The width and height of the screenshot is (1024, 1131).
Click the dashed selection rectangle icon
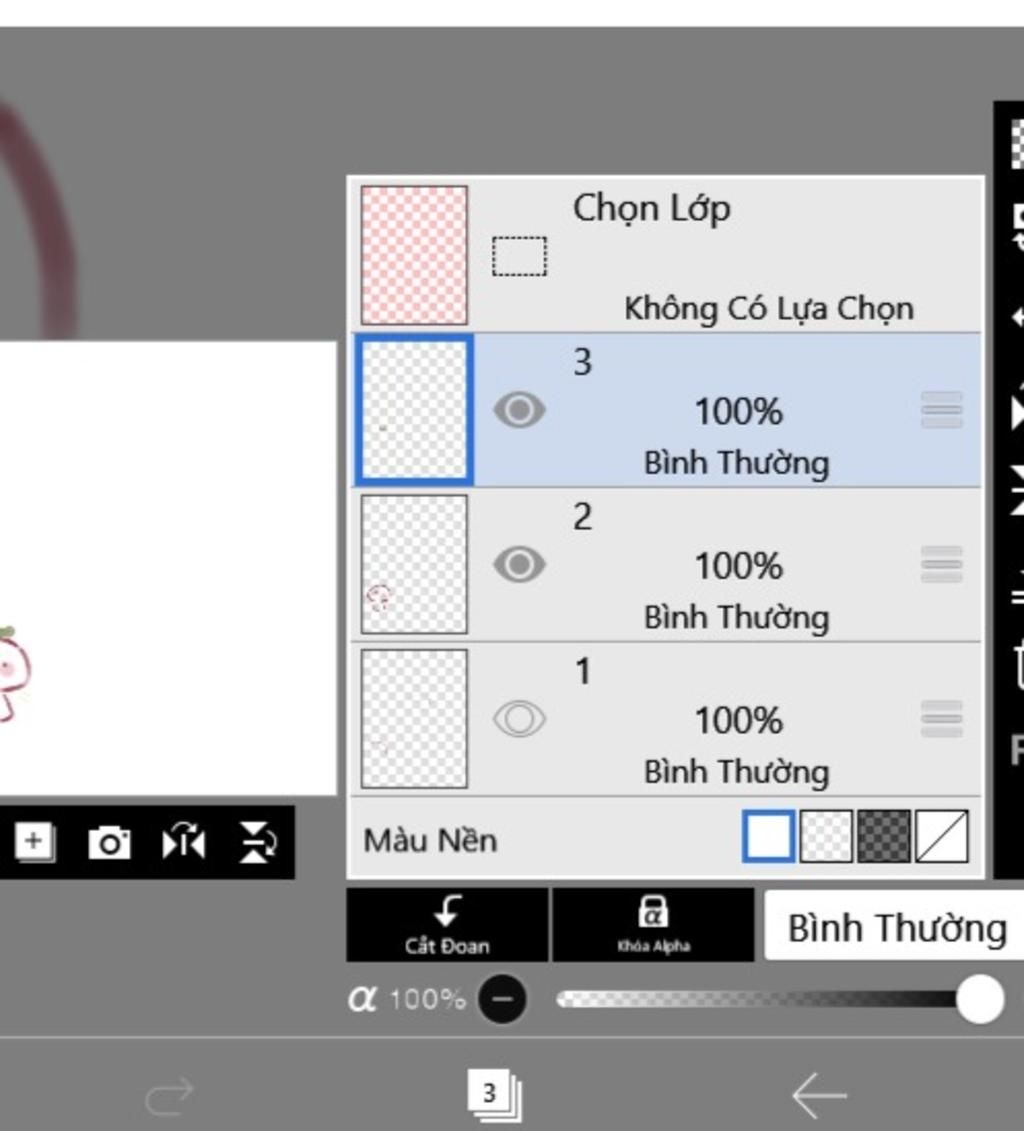pyautogui.click(x=519, y=256)
